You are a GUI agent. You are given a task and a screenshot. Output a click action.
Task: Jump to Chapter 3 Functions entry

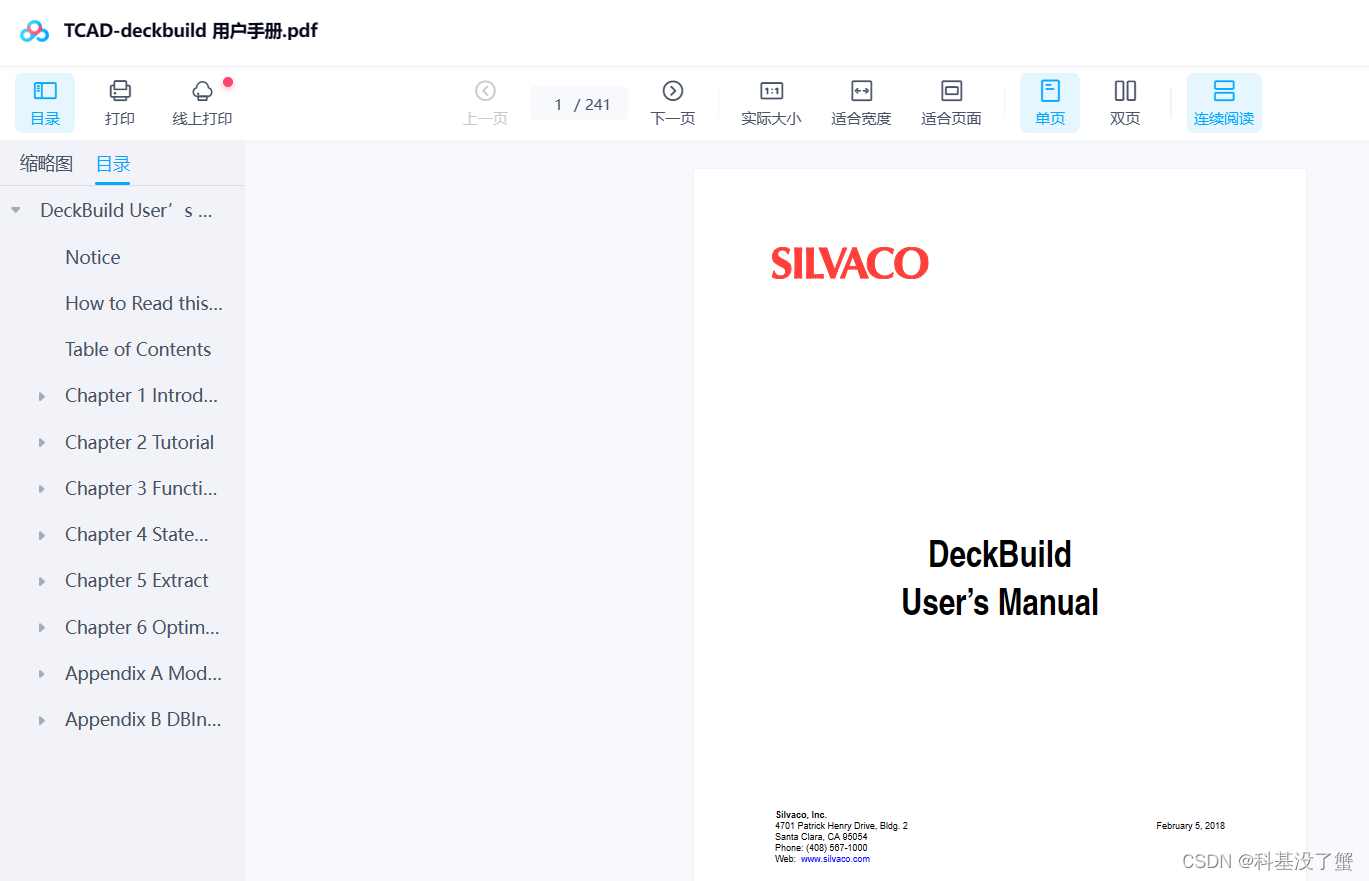tap(141, 488)
